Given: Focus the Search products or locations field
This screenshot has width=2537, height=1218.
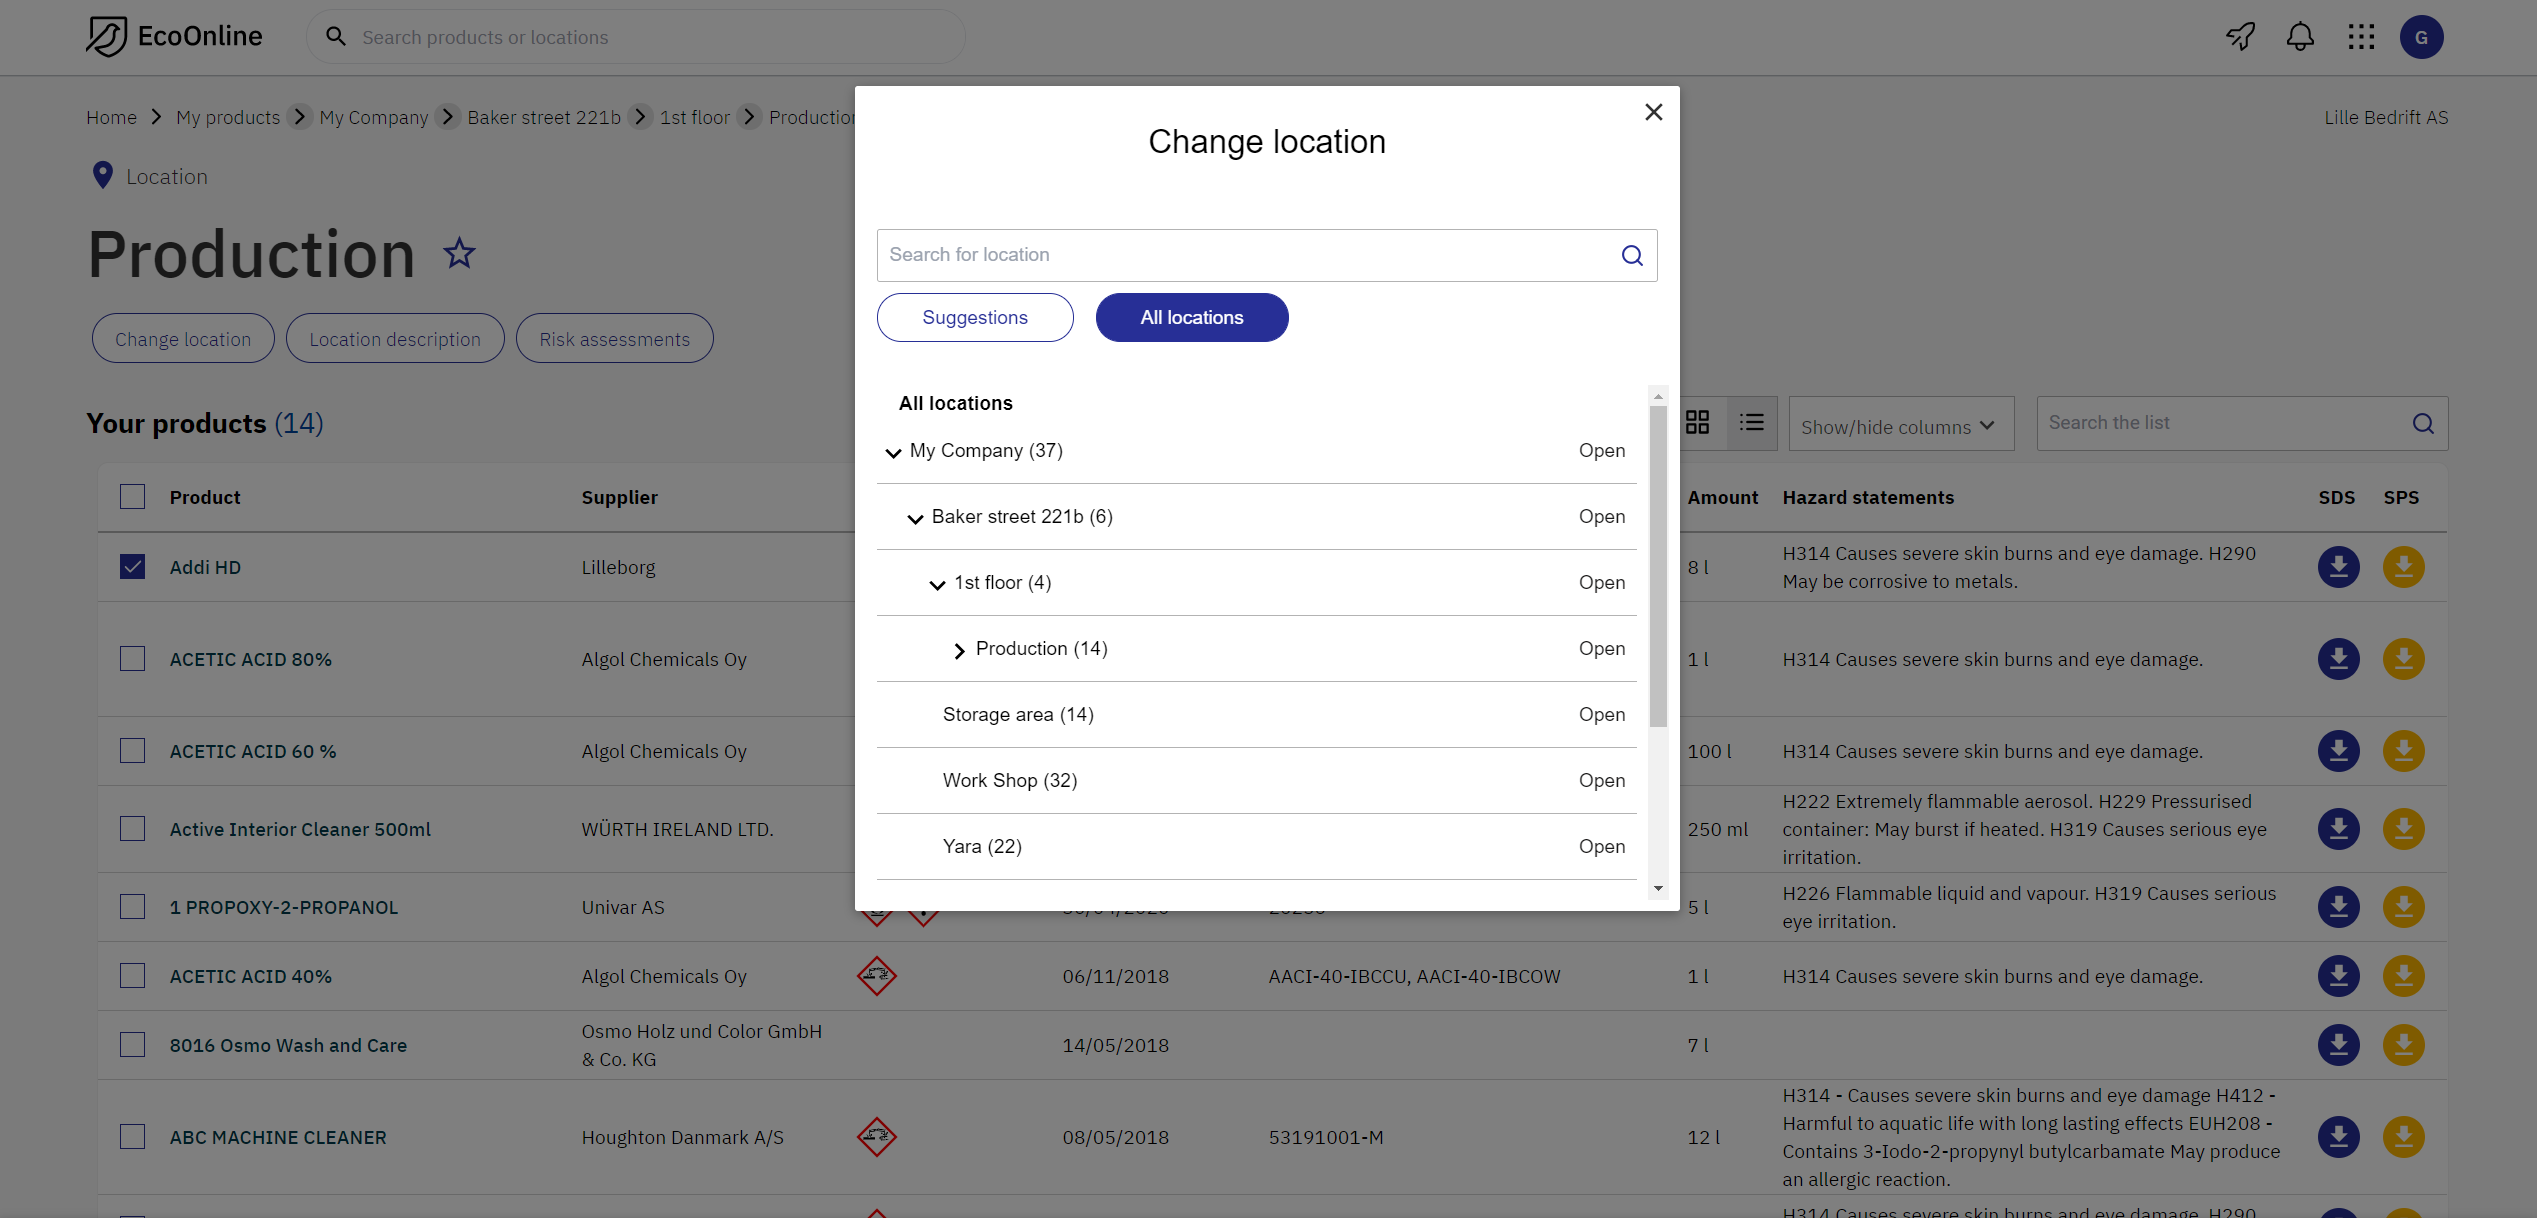Looking at the screenshot, I should [636, 37].
